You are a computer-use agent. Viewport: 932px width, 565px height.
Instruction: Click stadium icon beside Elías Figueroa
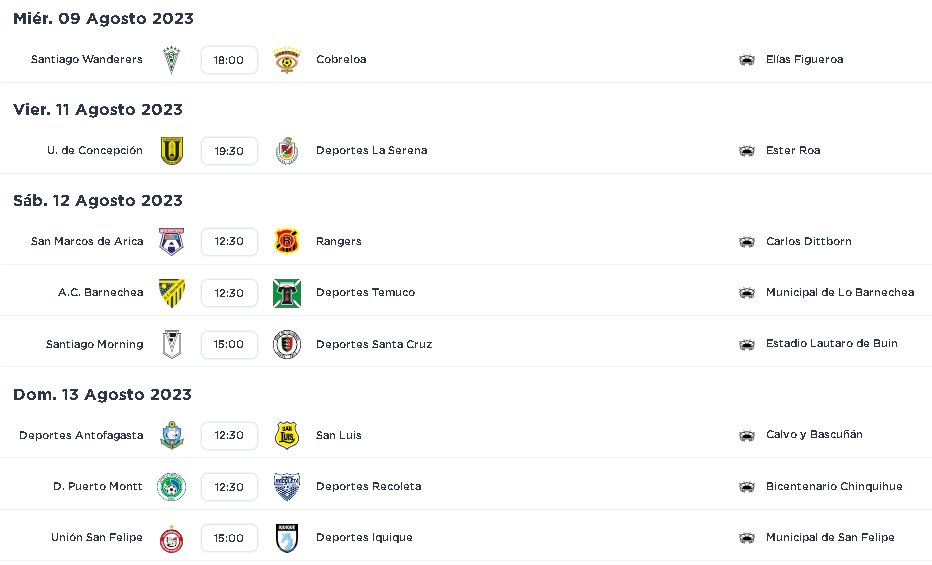(x=747, y=60)
